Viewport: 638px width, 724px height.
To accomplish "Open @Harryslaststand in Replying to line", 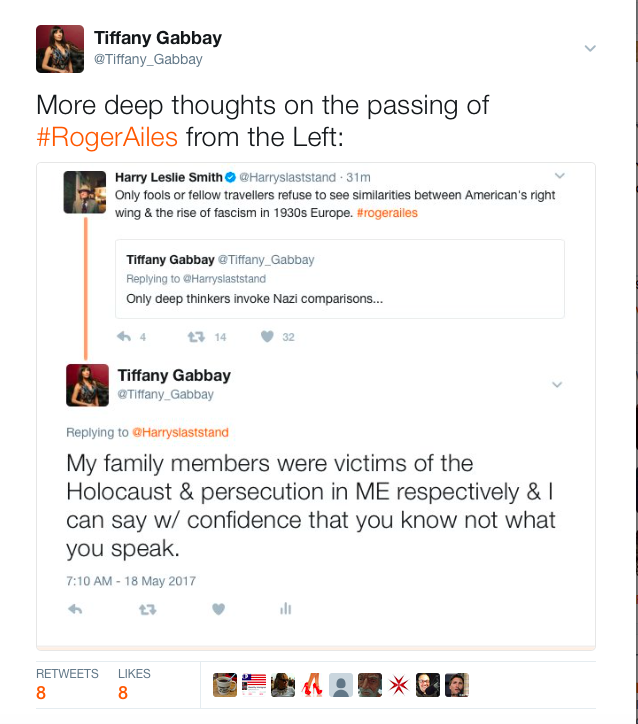I will point(180,432).
